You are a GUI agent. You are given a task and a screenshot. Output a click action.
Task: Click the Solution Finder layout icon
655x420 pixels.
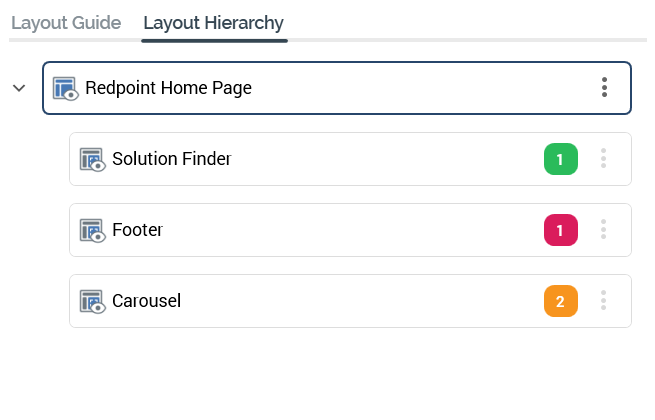[x=92, y=159]
